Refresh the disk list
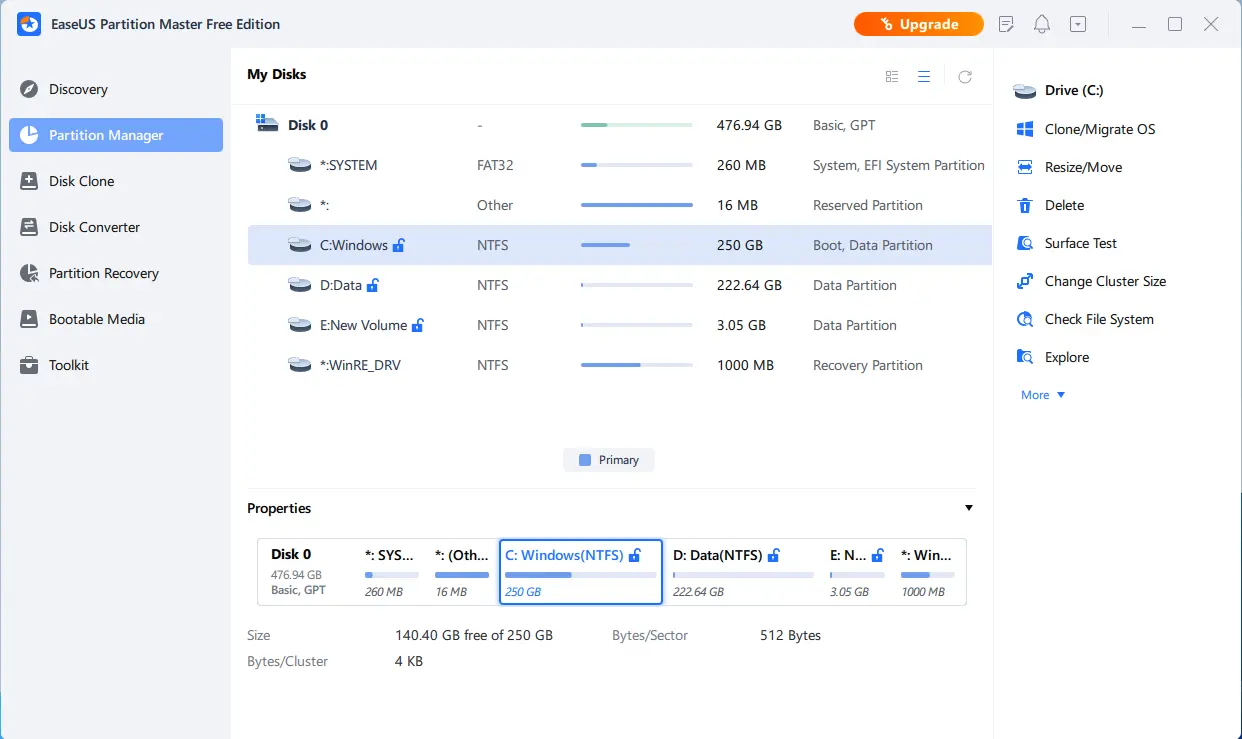 pyautogui.click(x=965, y=76)
